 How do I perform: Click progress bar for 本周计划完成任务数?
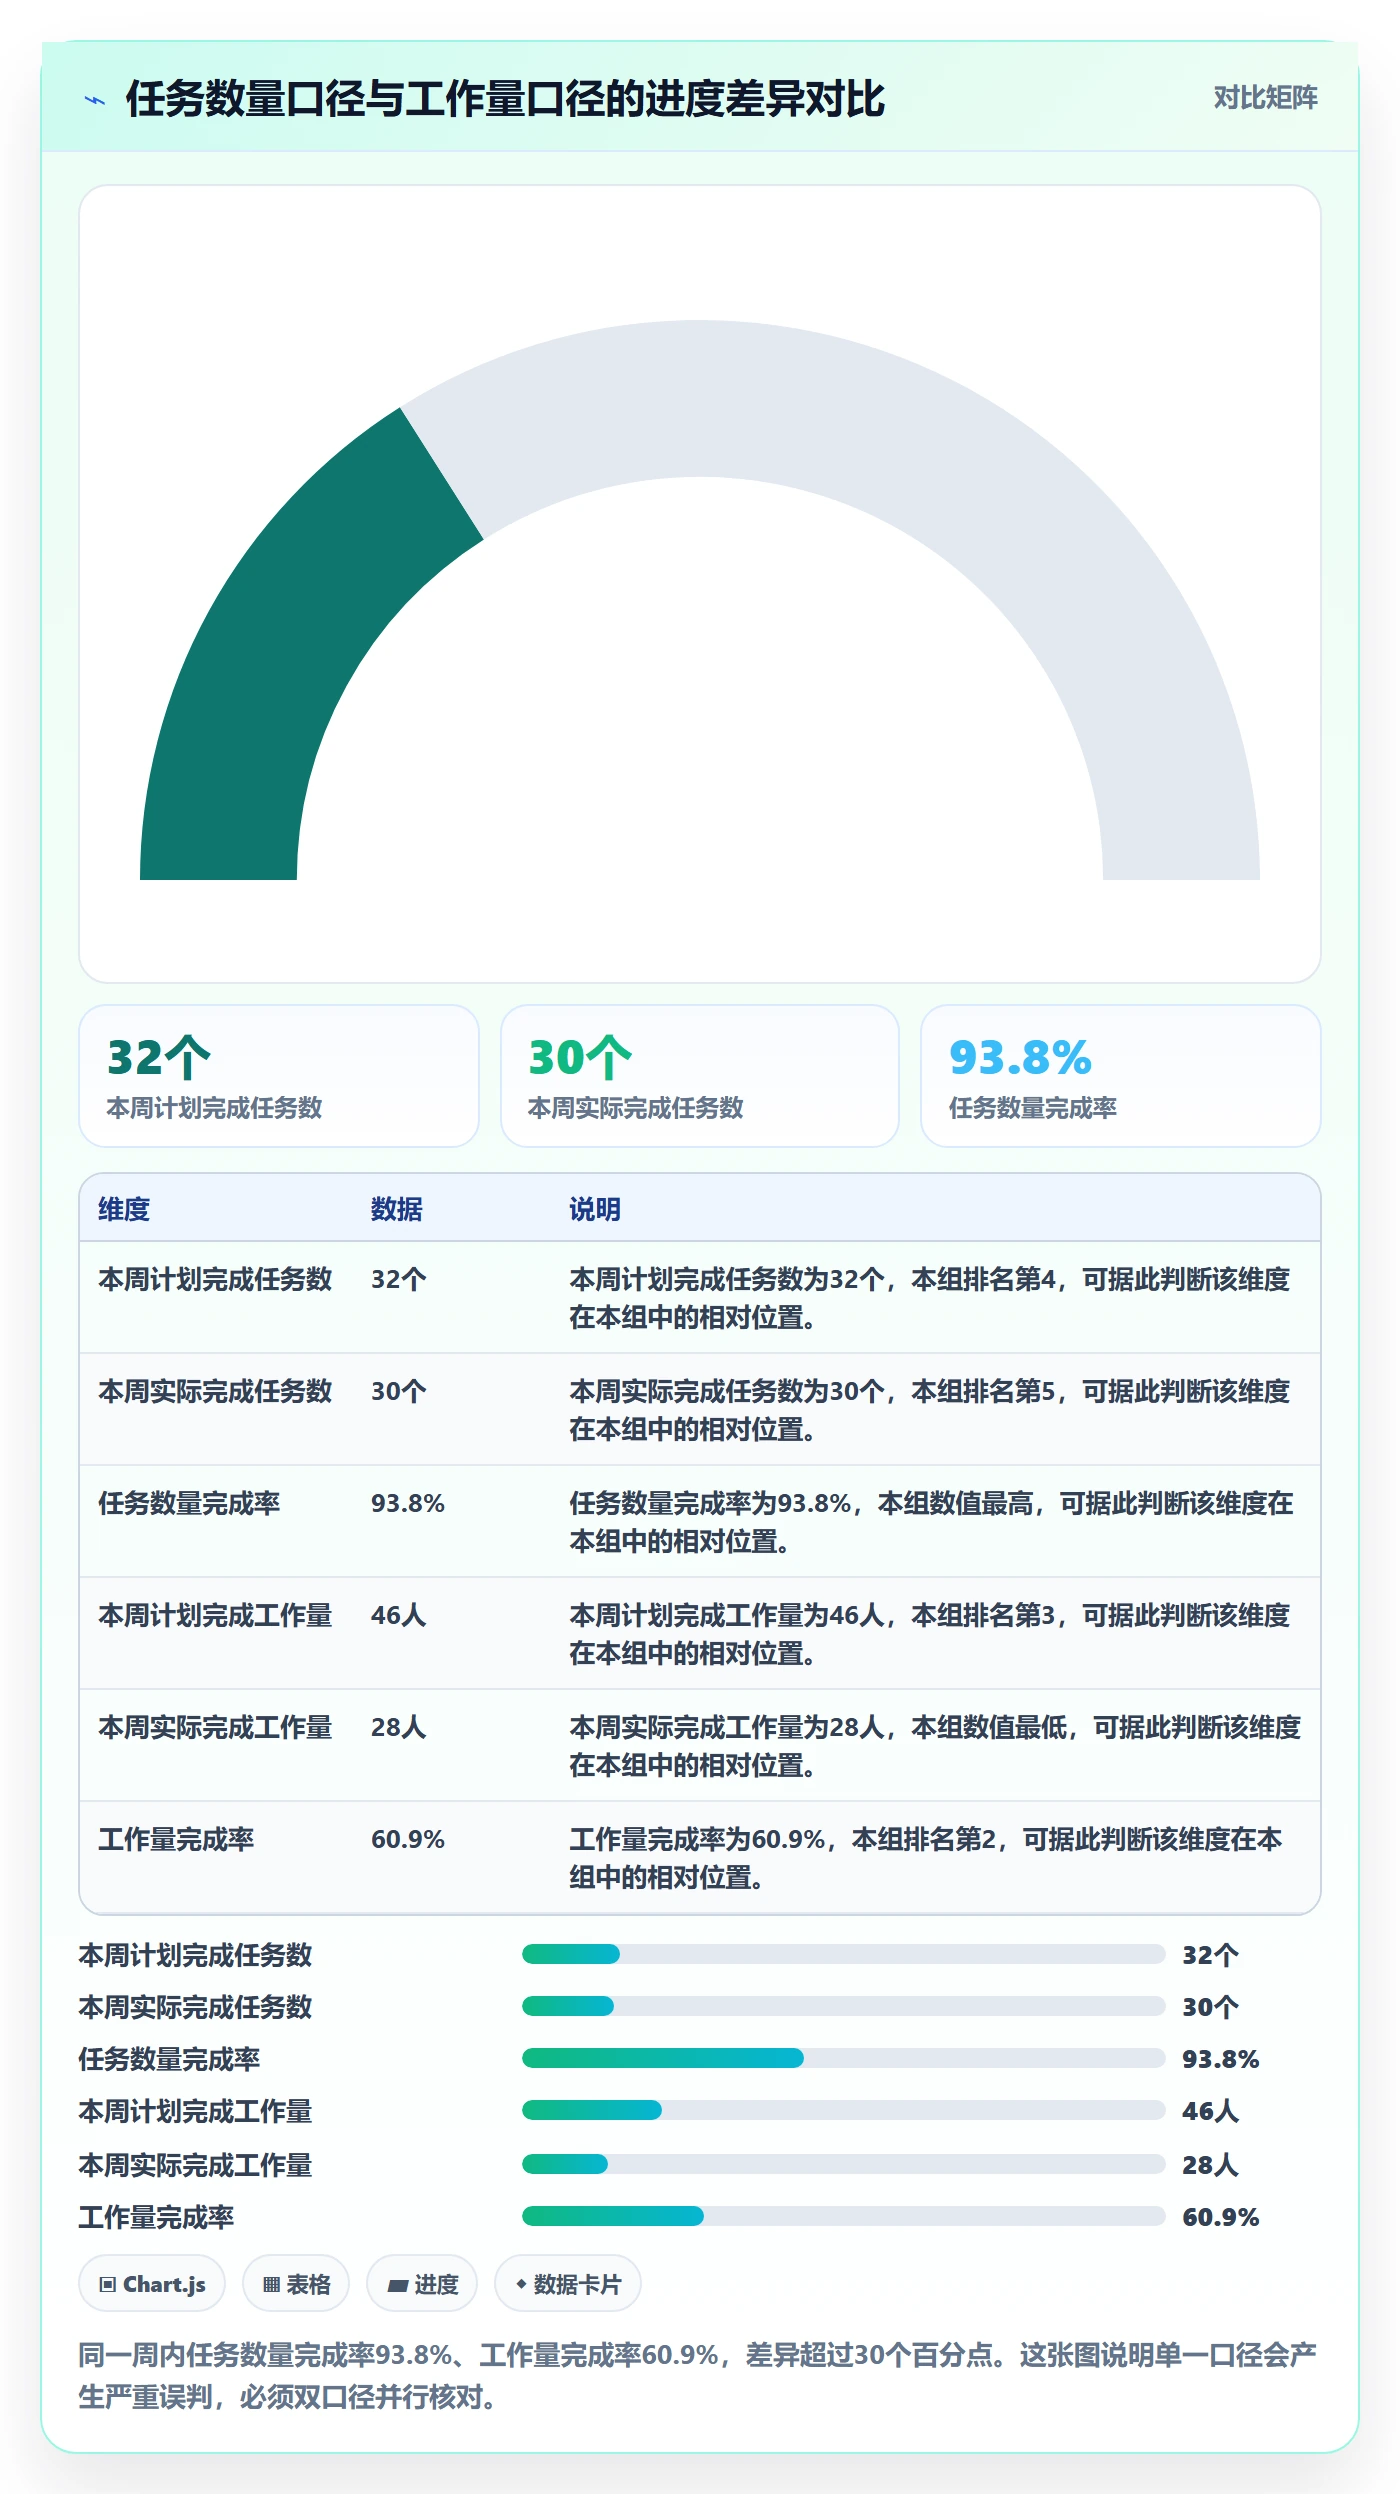click(843, 1954)
